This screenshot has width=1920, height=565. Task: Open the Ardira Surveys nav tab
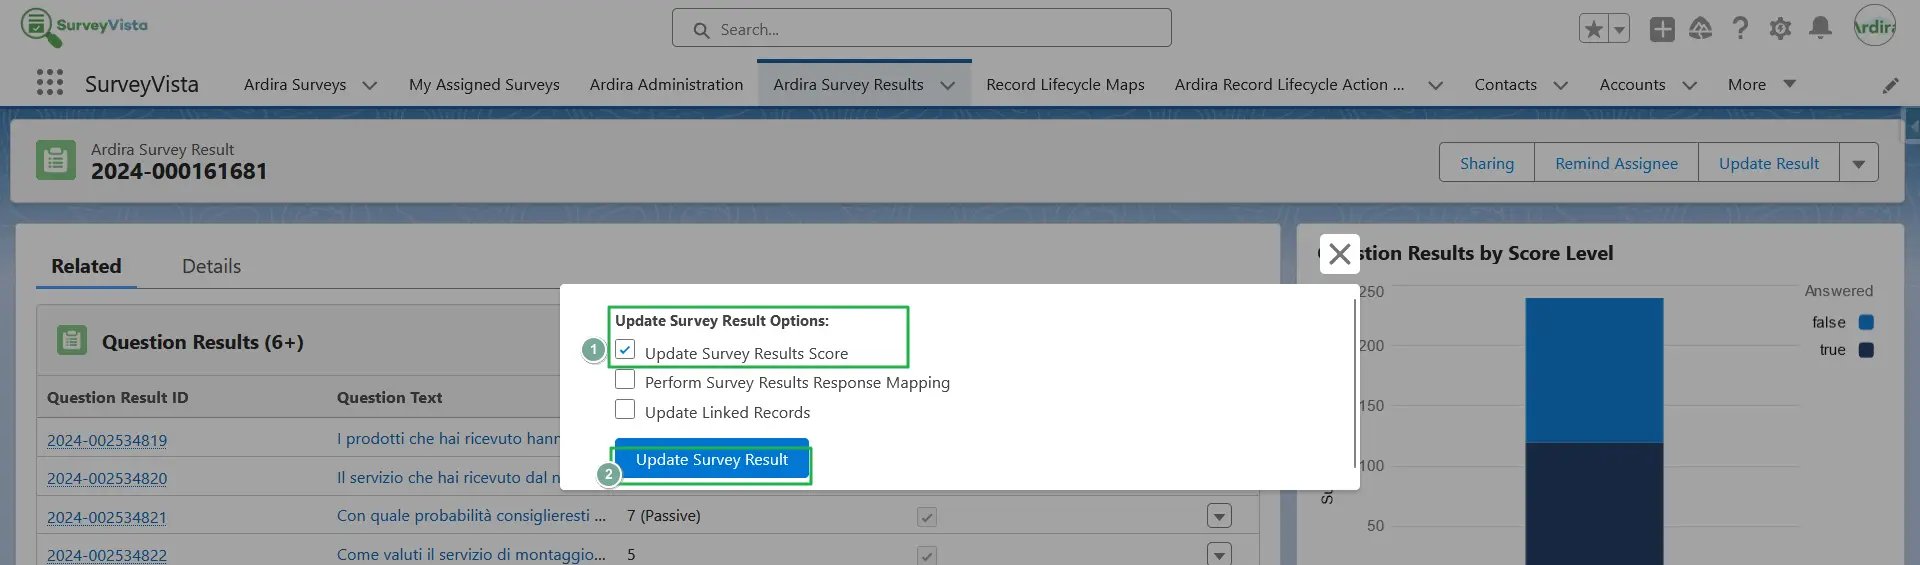295,85
